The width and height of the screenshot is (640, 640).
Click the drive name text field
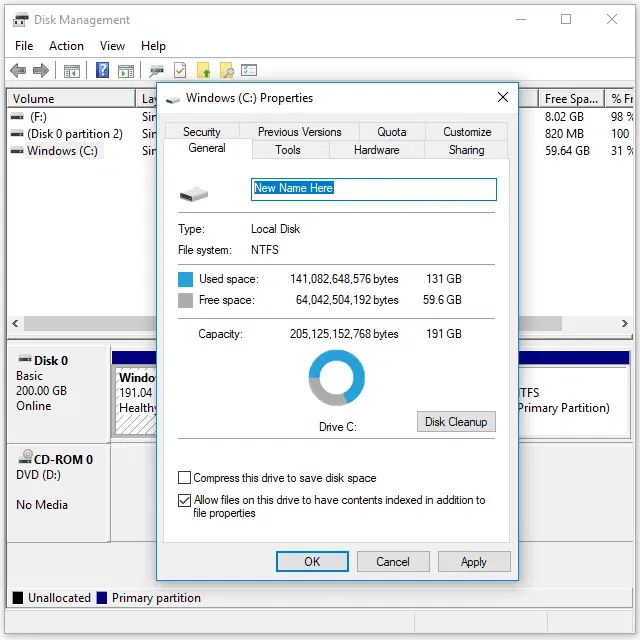(373, 189)
